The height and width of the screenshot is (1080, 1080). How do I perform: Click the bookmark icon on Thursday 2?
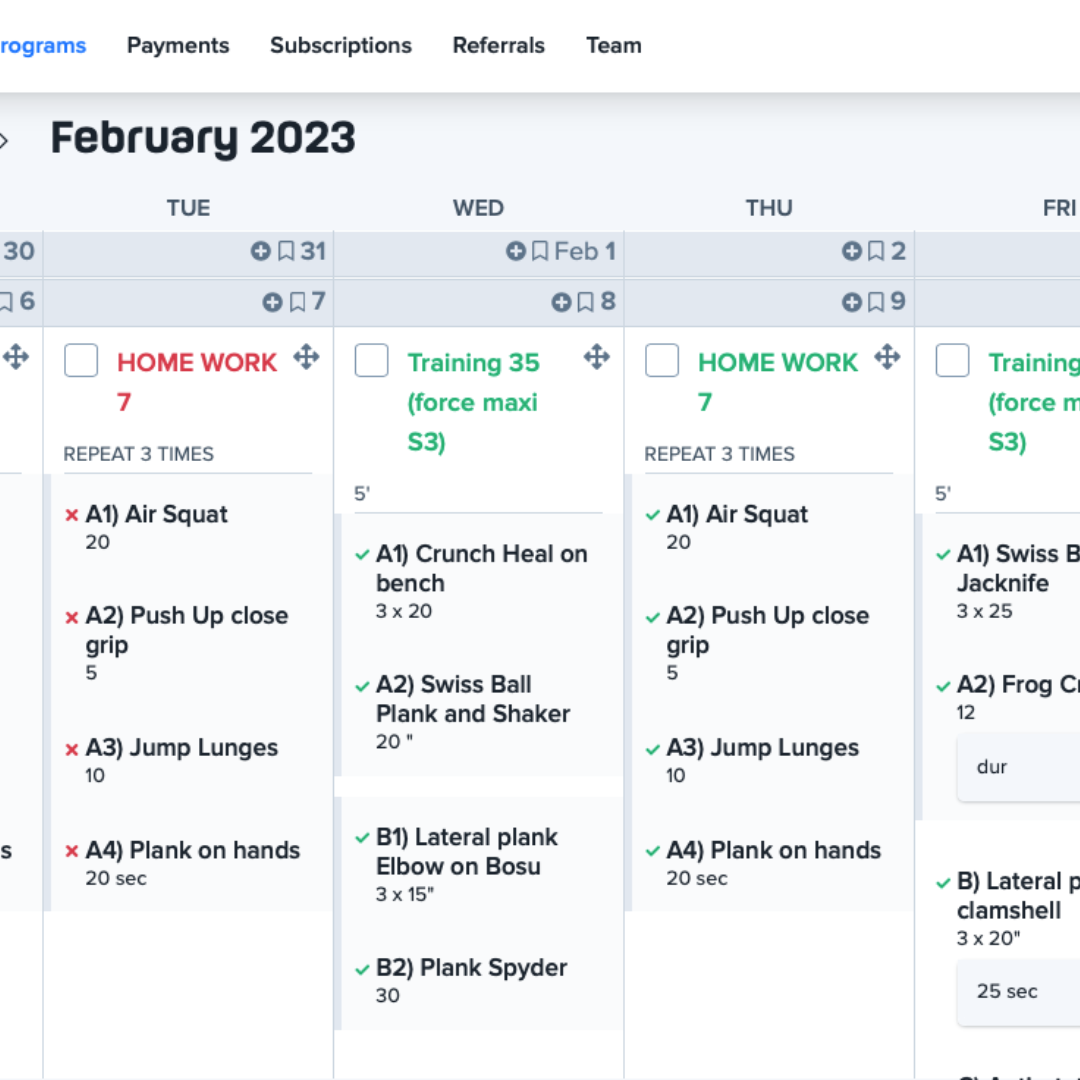tap(875, 252)
